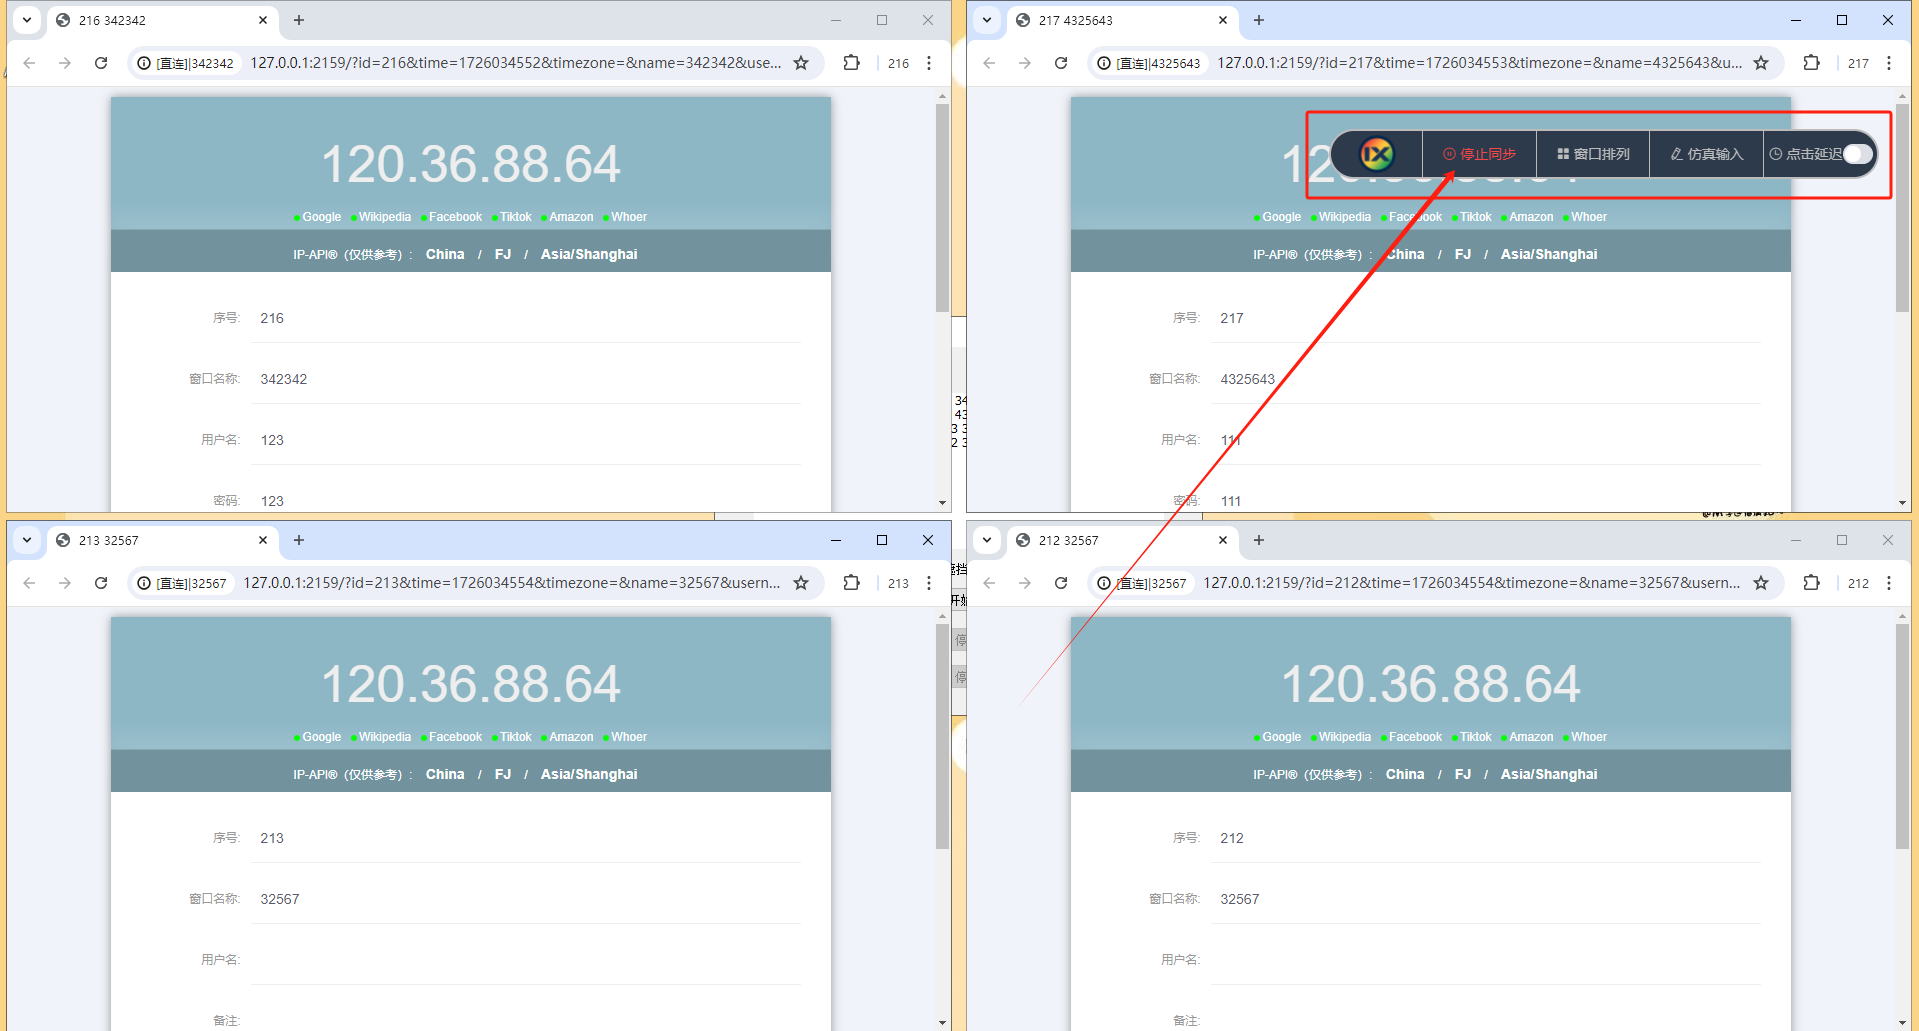The image size is (1919, 1031).
Task: Open new tab in window 213
Action: point(299,540)
